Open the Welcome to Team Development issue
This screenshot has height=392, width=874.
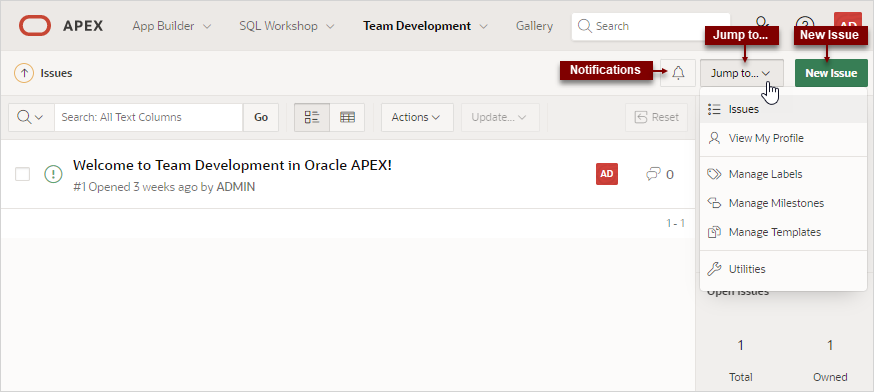(x=232, y=165)
